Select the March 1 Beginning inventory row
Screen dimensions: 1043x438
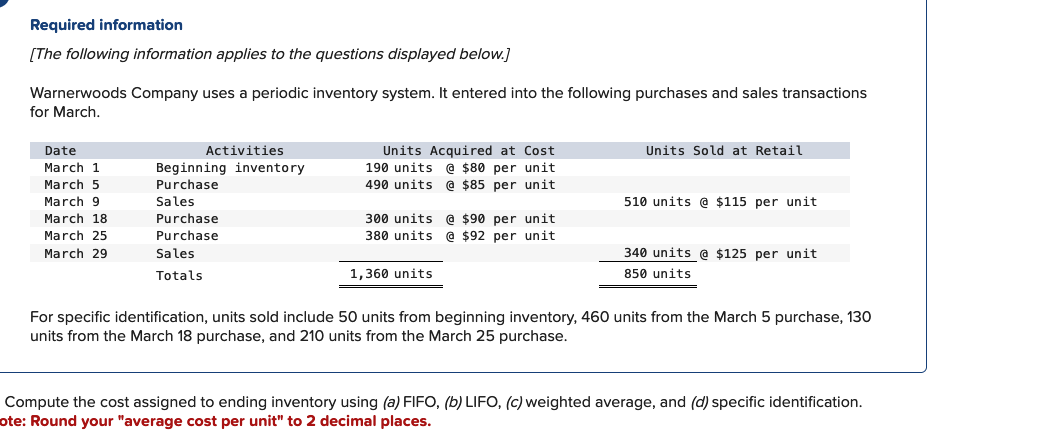(440, 168)
